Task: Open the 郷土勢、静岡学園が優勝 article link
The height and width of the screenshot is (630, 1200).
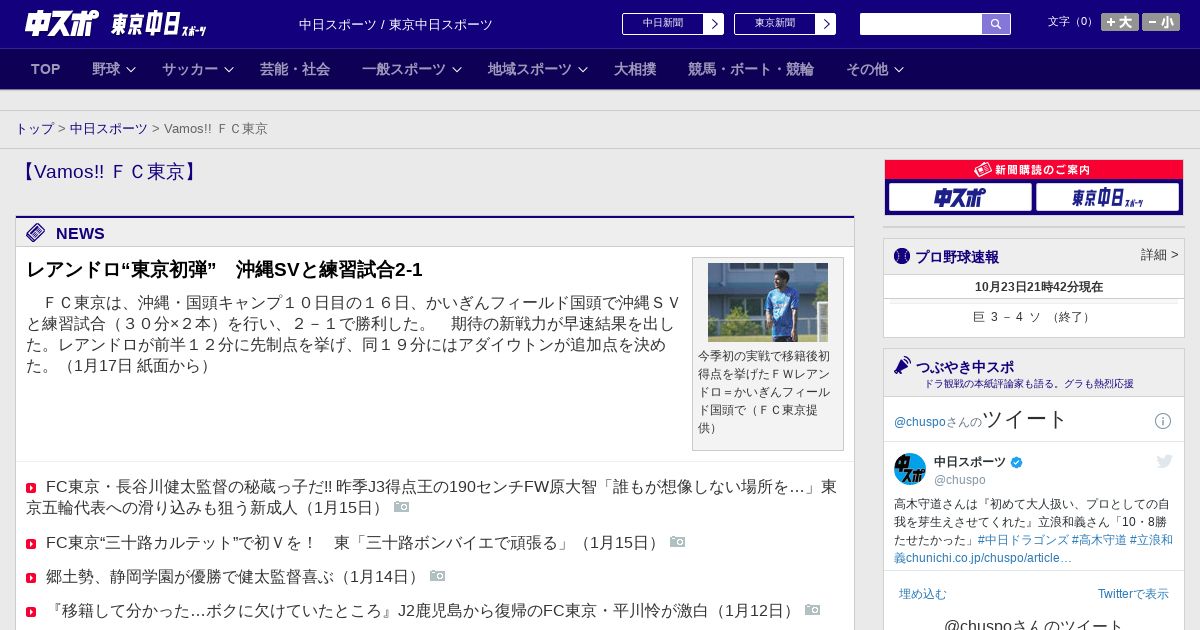Action: (235, 577)
